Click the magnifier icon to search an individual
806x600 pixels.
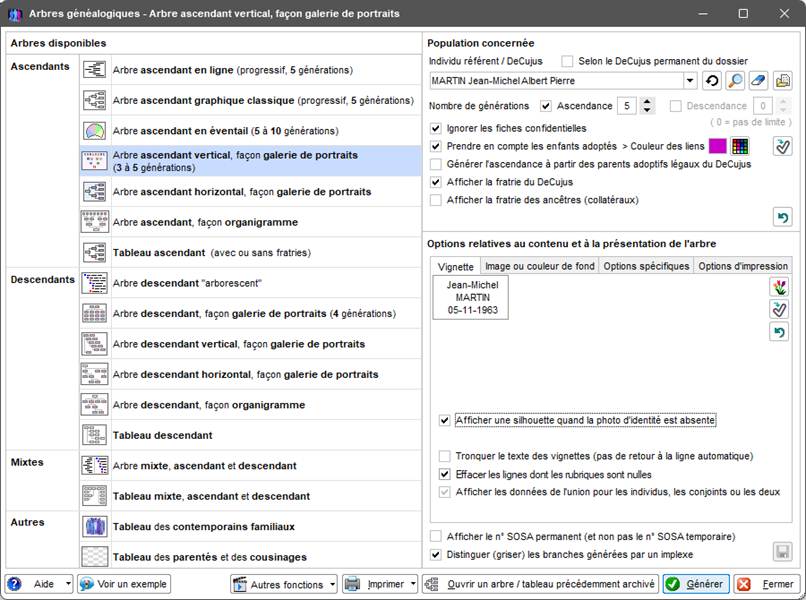[735, 81]
